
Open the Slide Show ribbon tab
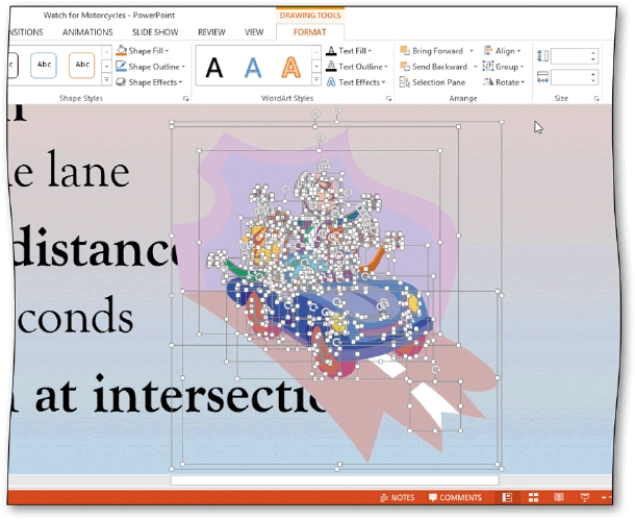[155, 32]
